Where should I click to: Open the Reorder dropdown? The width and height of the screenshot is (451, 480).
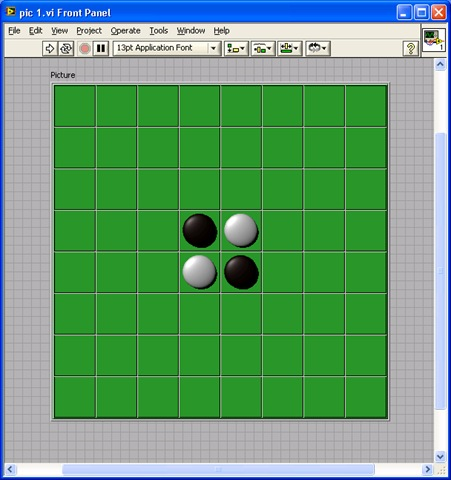(x=317, y=48)
